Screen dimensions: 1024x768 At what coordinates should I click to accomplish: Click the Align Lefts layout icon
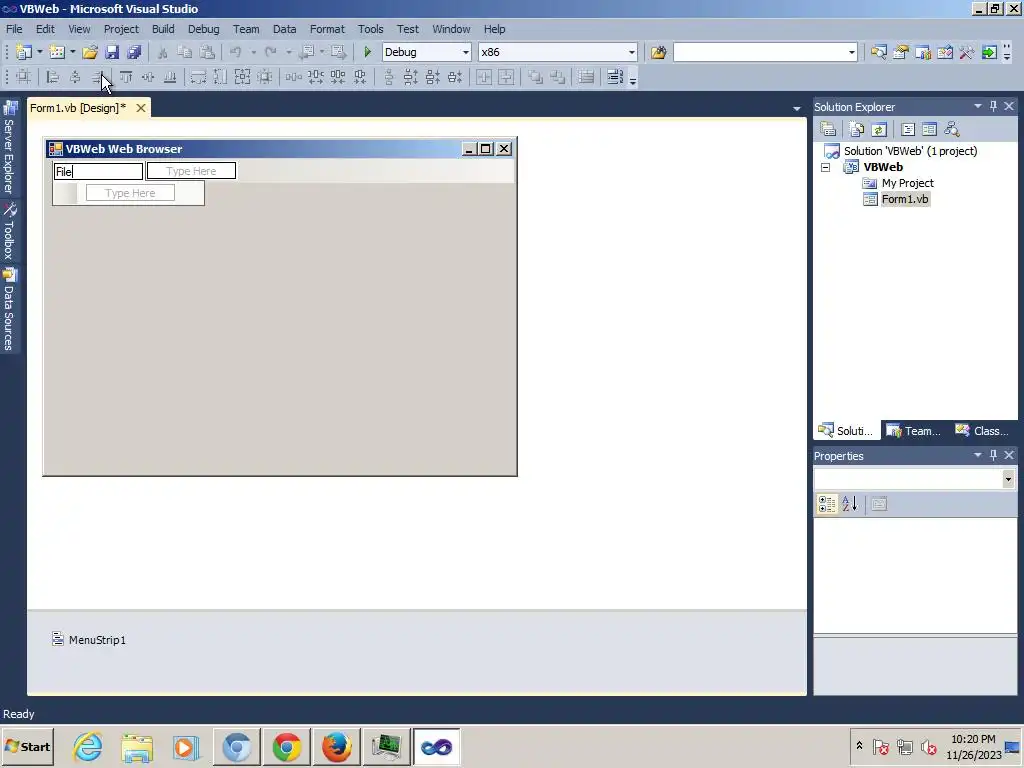tap(53, 77)
